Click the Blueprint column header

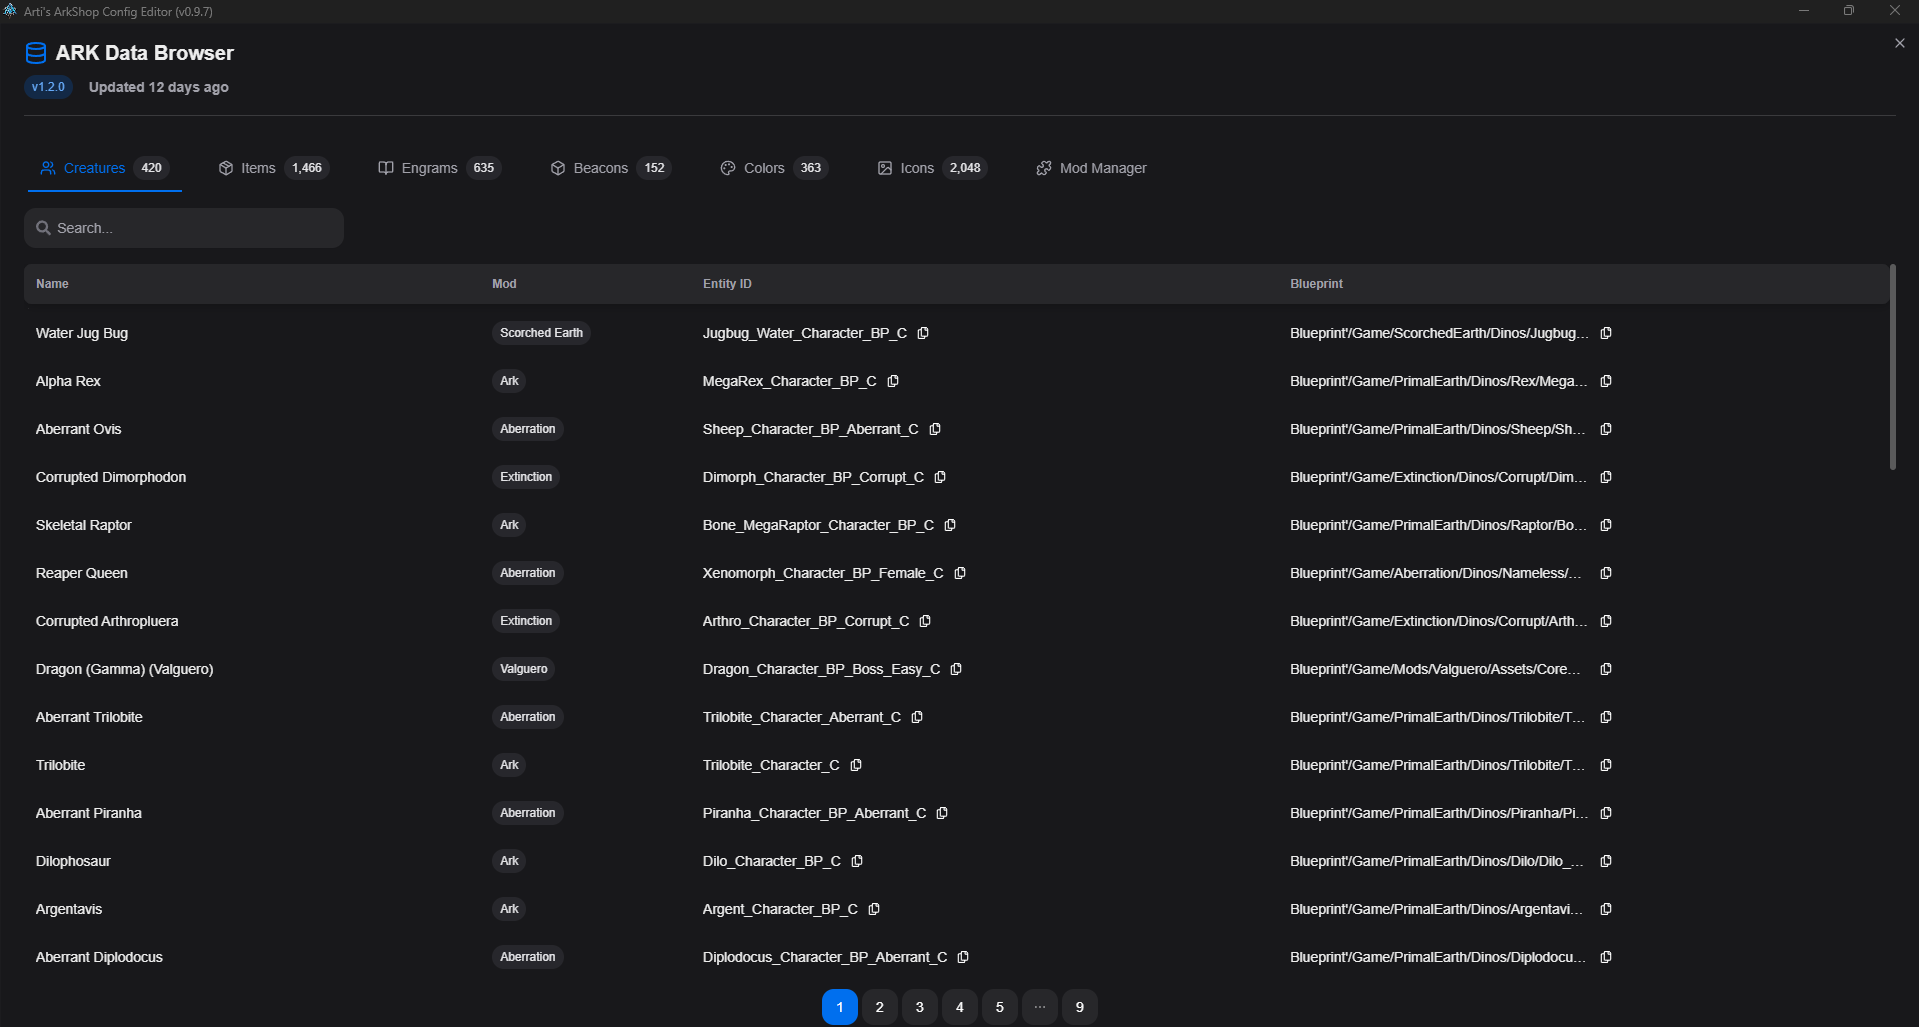(1316, 284)
